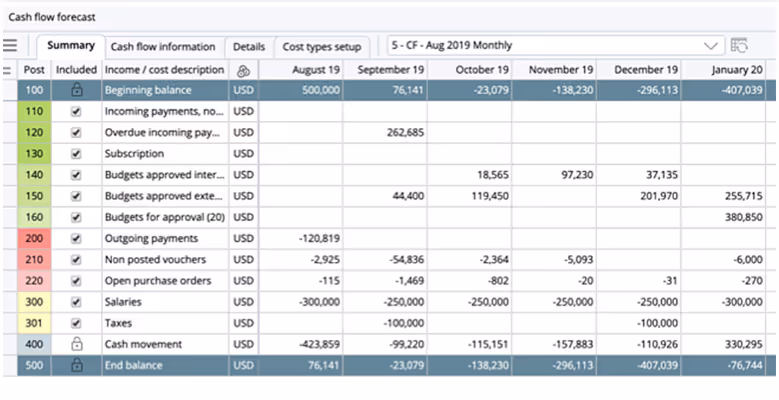Screen dimensions: 779x400
Task: Select the 201,970 December budgets external cell
Action: pos(638,196)
